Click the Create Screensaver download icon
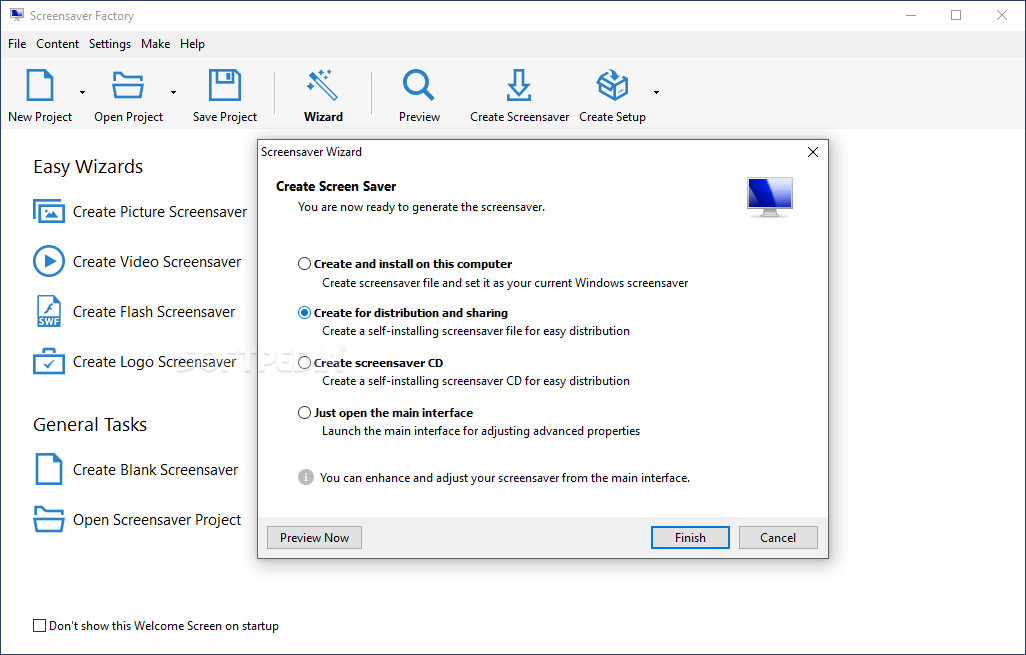Image resolution: width=1026 pixels, height=655 pixels. point(519,85)
